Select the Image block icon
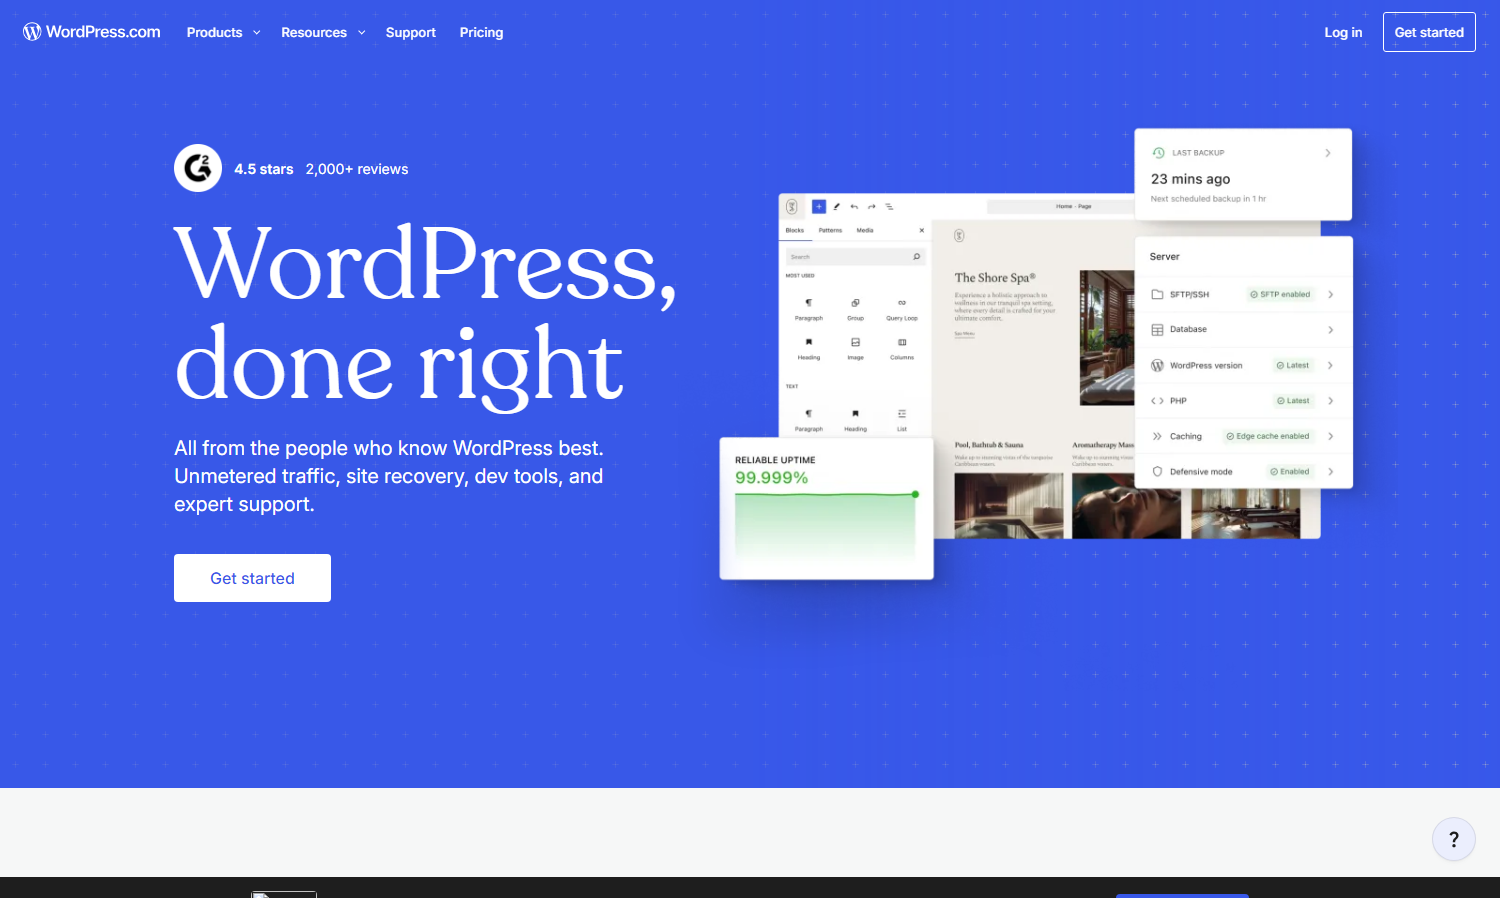The image size is (1500, 898). [855, 342]
